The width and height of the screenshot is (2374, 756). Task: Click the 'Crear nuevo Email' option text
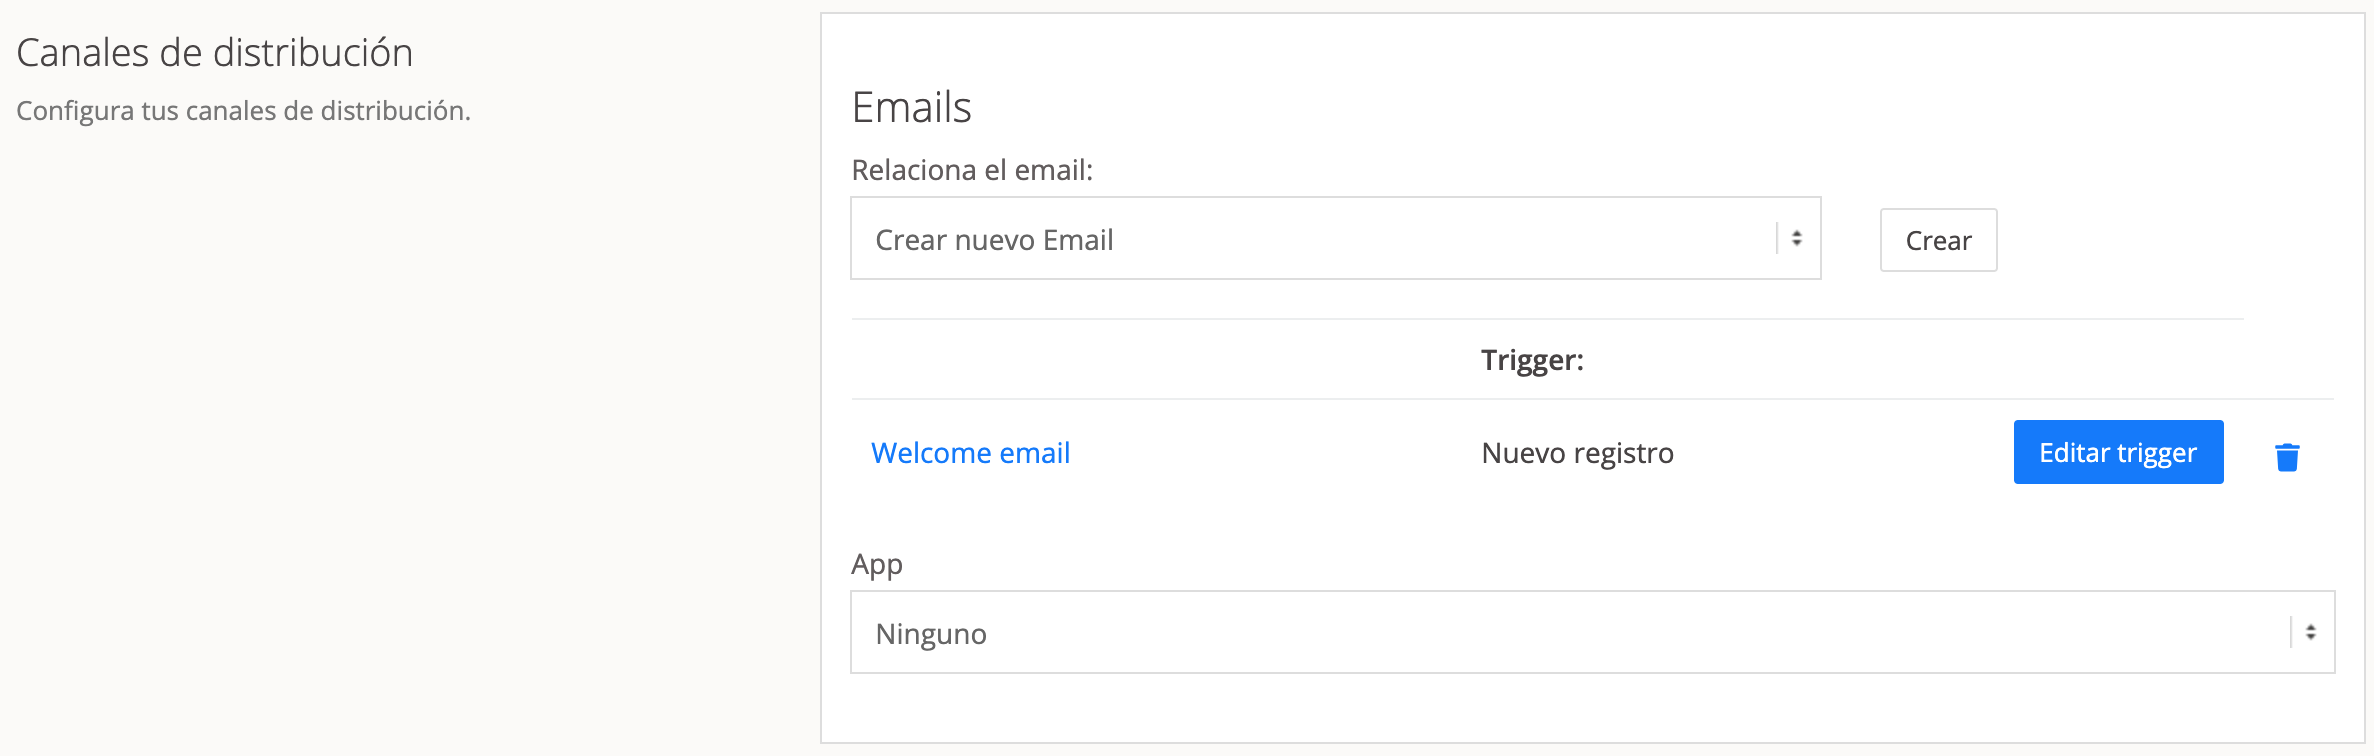coord(994,240)
